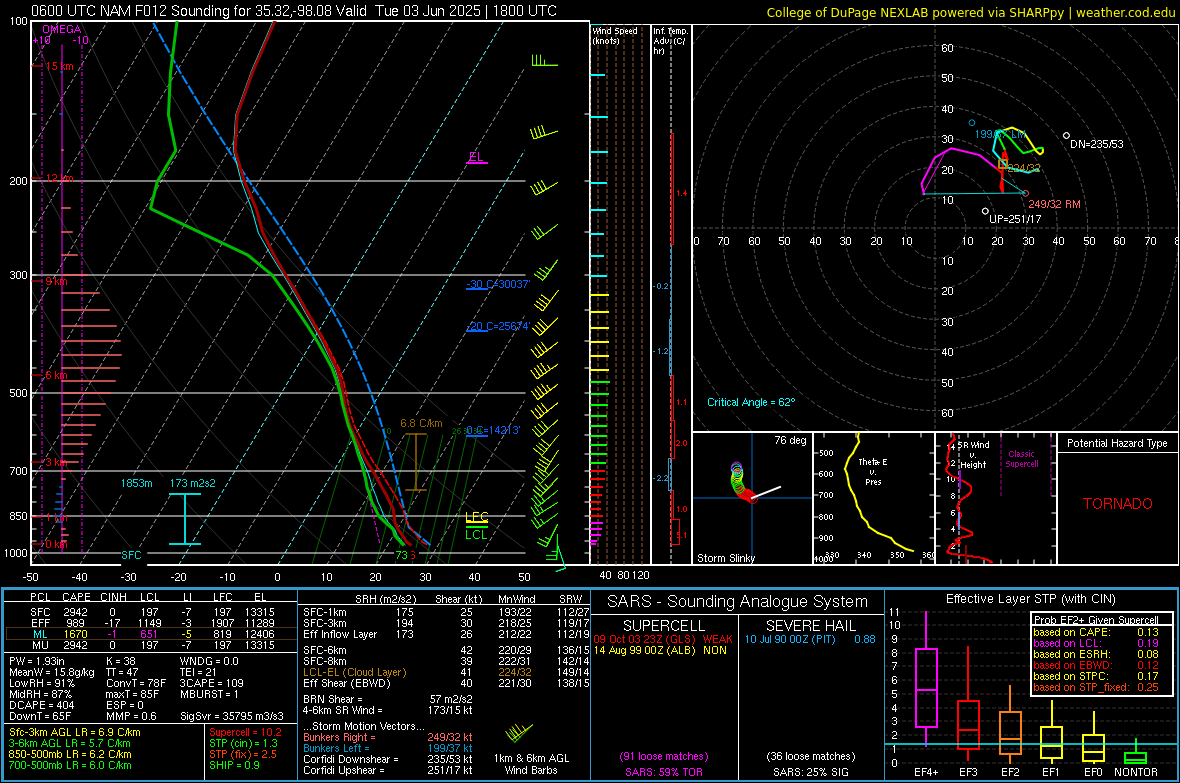Click '1km & 6km AGL Wind Barbs' caption
The width and height of the screenshot is (1180, 783).
(x=531, y=764)
